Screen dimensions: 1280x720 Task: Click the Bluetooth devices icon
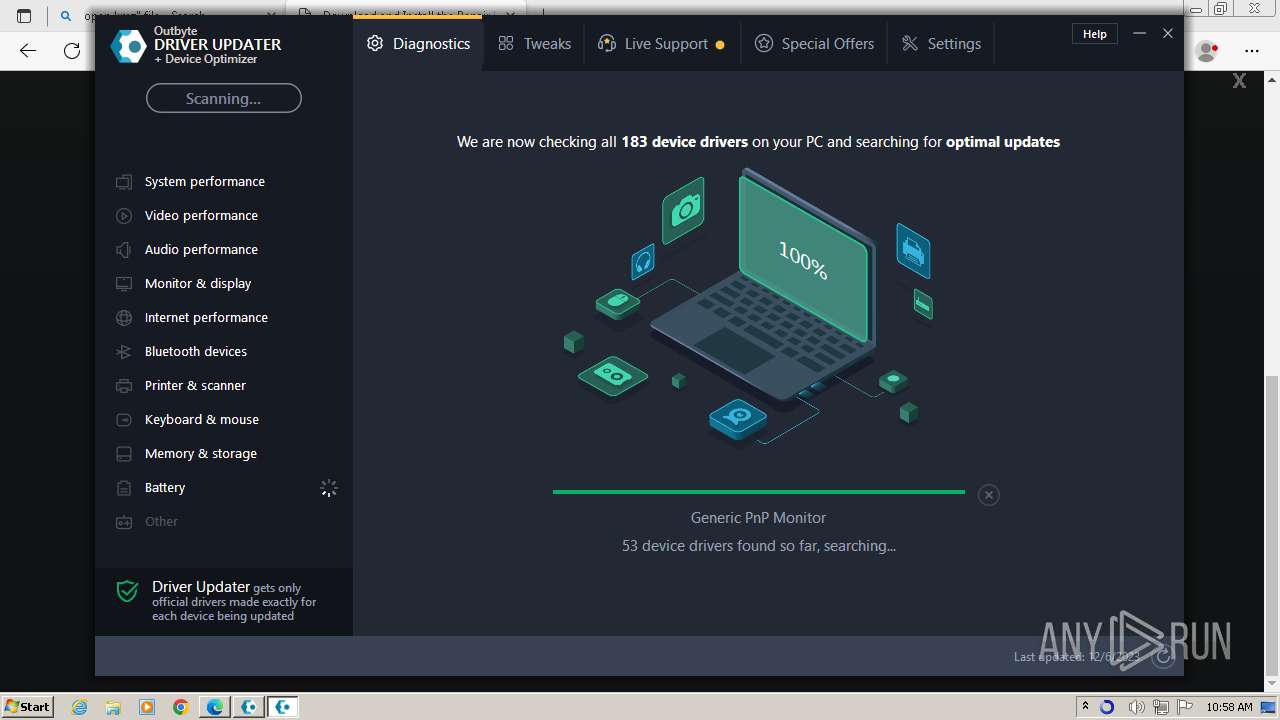124,352
